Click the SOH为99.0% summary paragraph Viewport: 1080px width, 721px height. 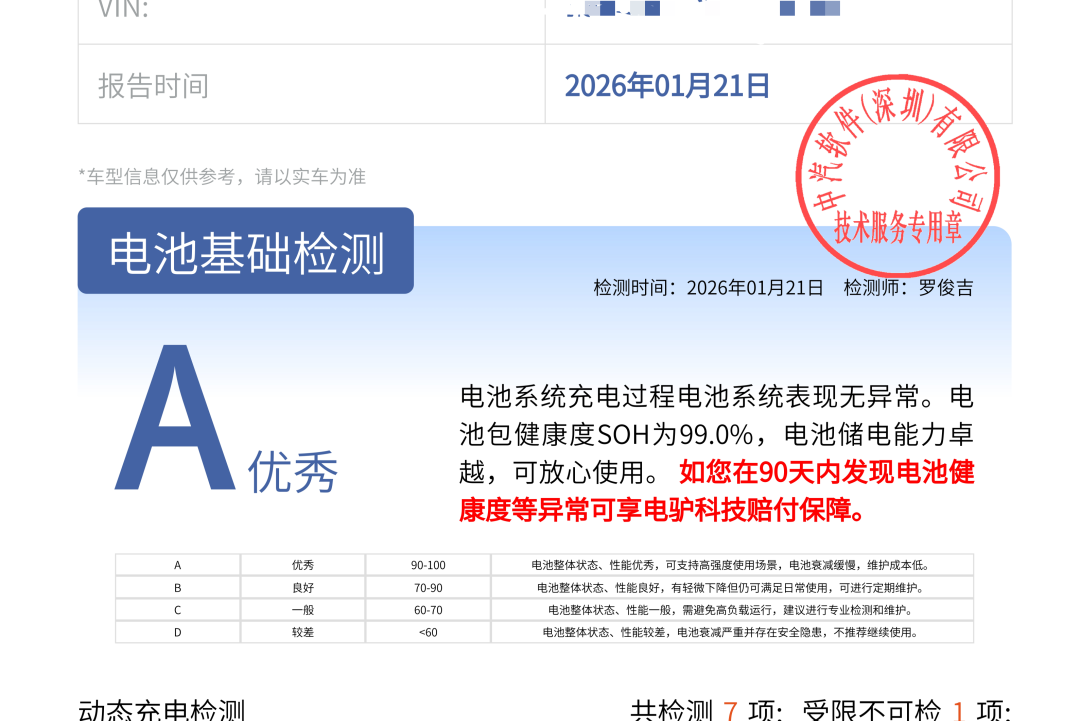(x=716, y=435)
